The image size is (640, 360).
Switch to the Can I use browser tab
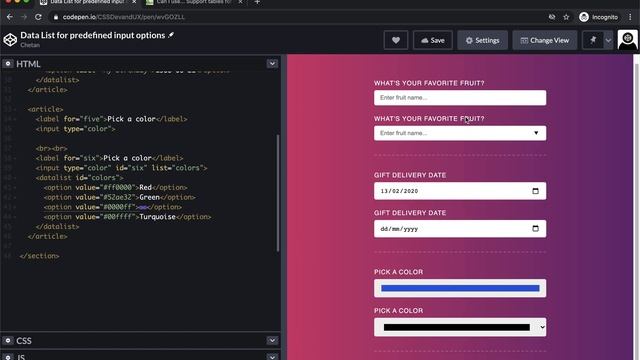click(193, 2)
